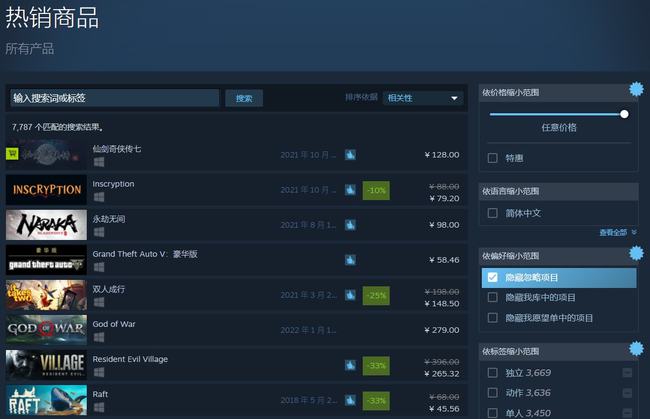Click the gear icon on the 依偏好缩小范围 panel
This screenshot has width=650, height=419.
636,253
